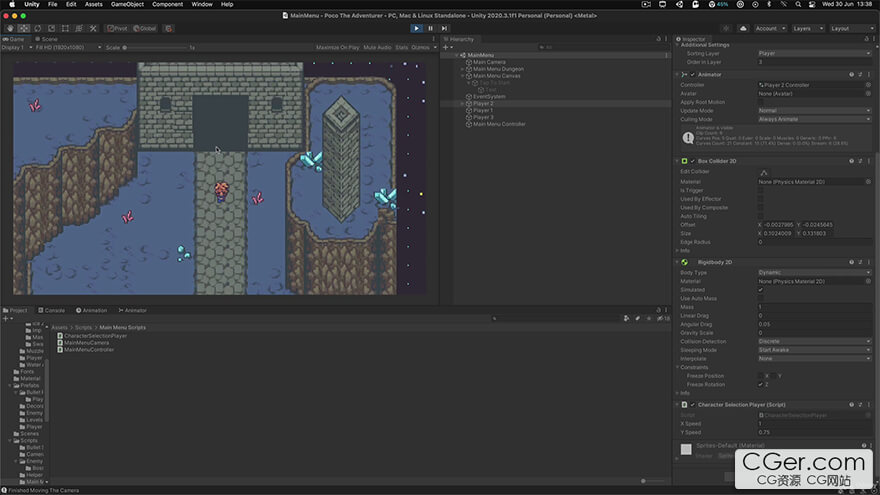880x495 pixels.
Task: Toggle Mute Audio button
Action: 377,48
